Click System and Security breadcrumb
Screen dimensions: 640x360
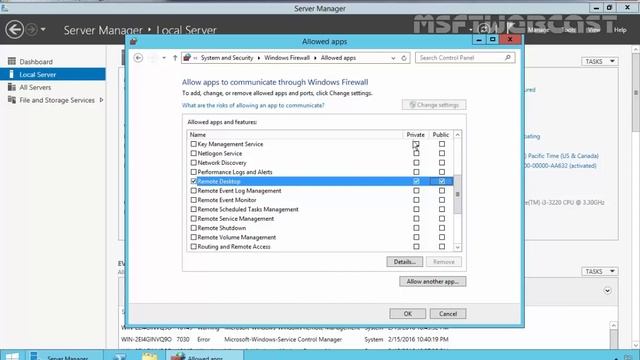pyautogui.click(x=227, y=58)
